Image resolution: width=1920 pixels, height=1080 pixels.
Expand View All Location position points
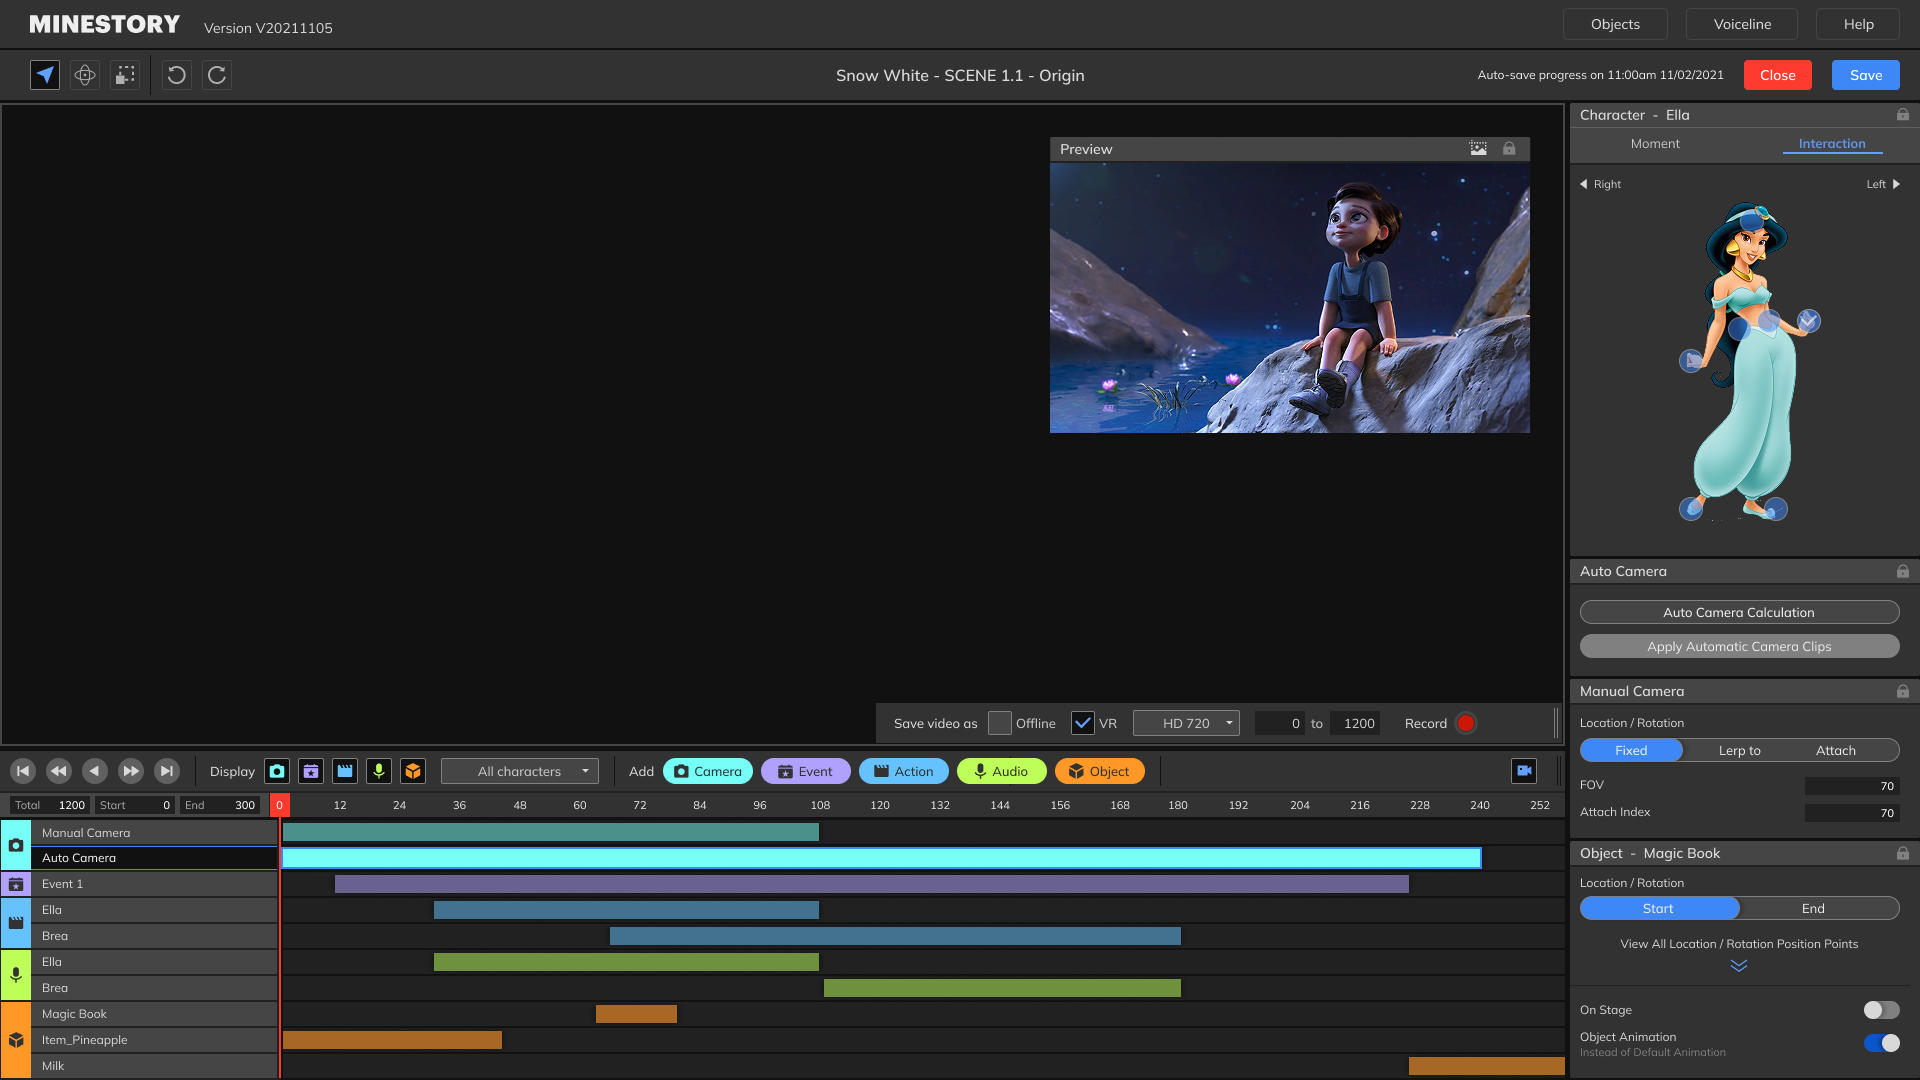[1739, 966]
